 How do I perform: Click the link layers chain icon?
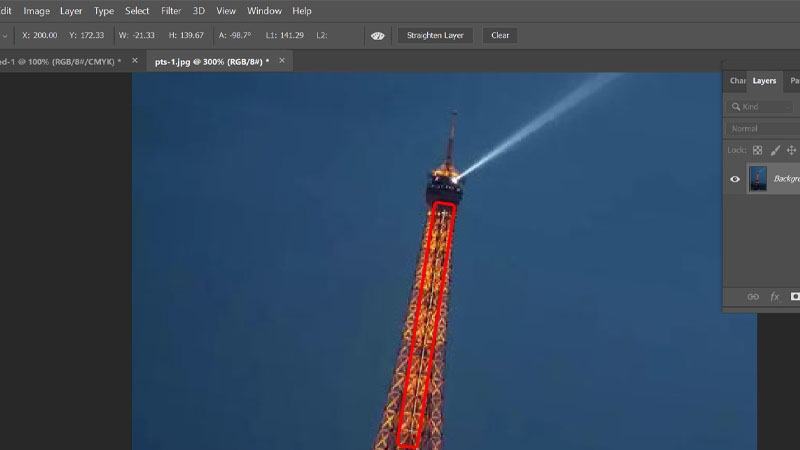753,296
